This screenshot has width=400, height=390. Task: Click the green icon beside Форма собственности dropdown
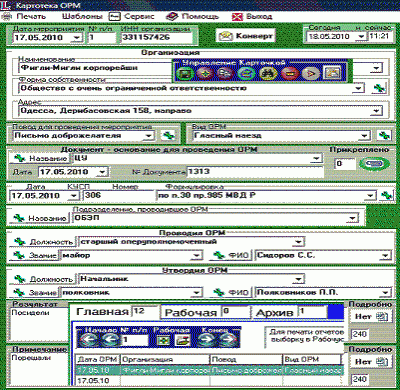click(x=379, y=88)
